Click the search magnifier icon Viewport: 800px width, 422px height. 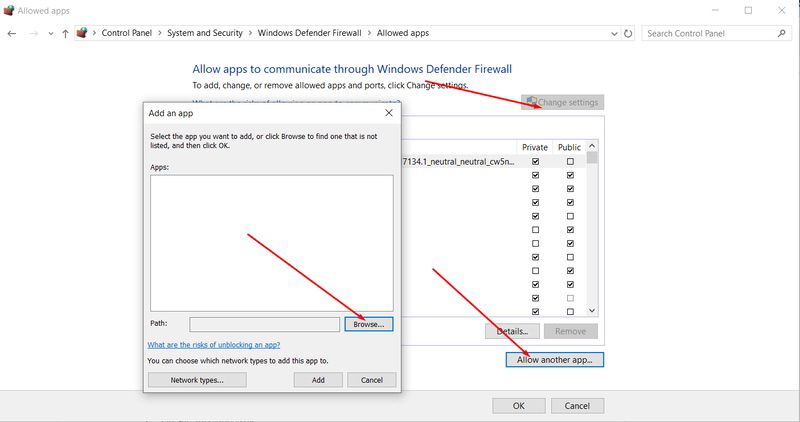point(781,33)
